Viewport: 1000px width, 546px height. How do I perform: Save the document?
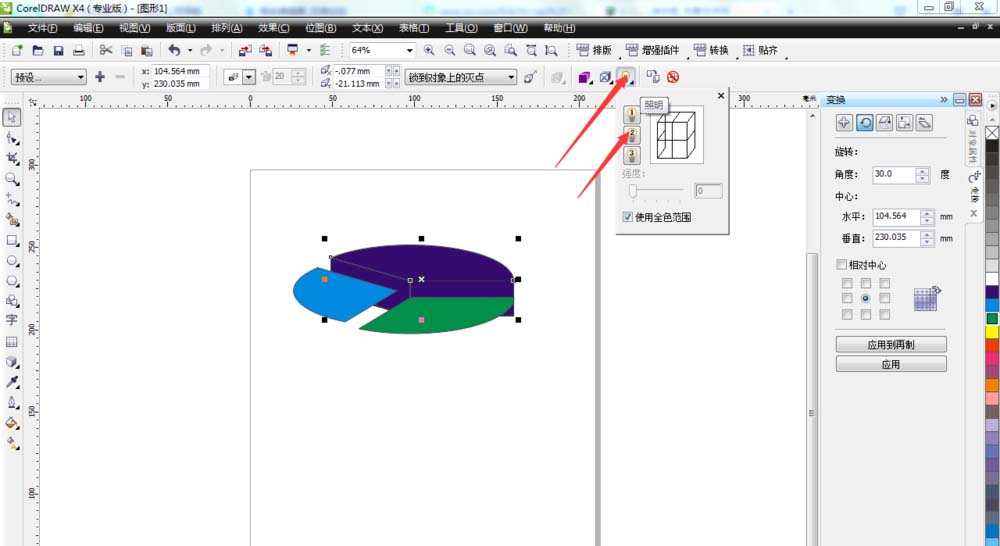coord(58,50)
